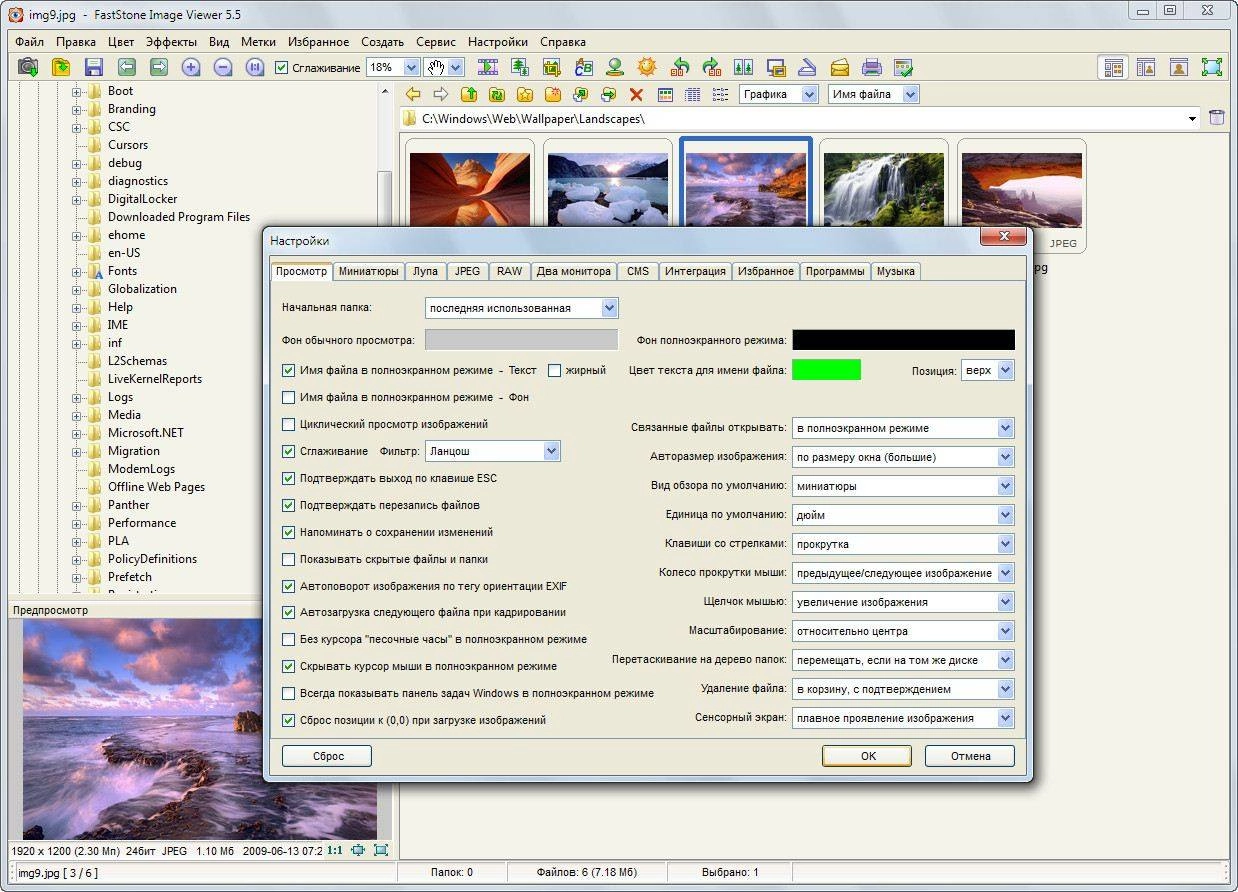Click the Сброс button
The image size is (1238, 892).
(x=328, y=756)
